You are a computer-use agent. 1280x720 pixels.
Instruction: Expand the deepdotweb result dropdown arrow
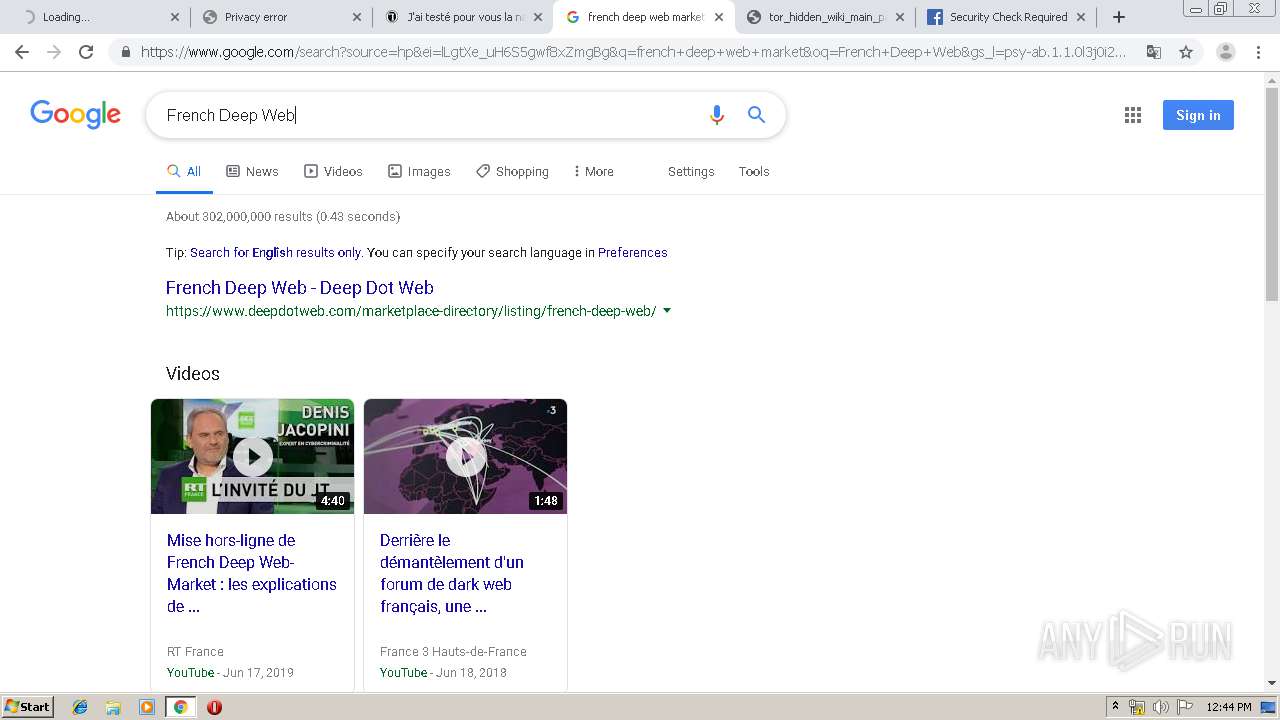point(667,311)
